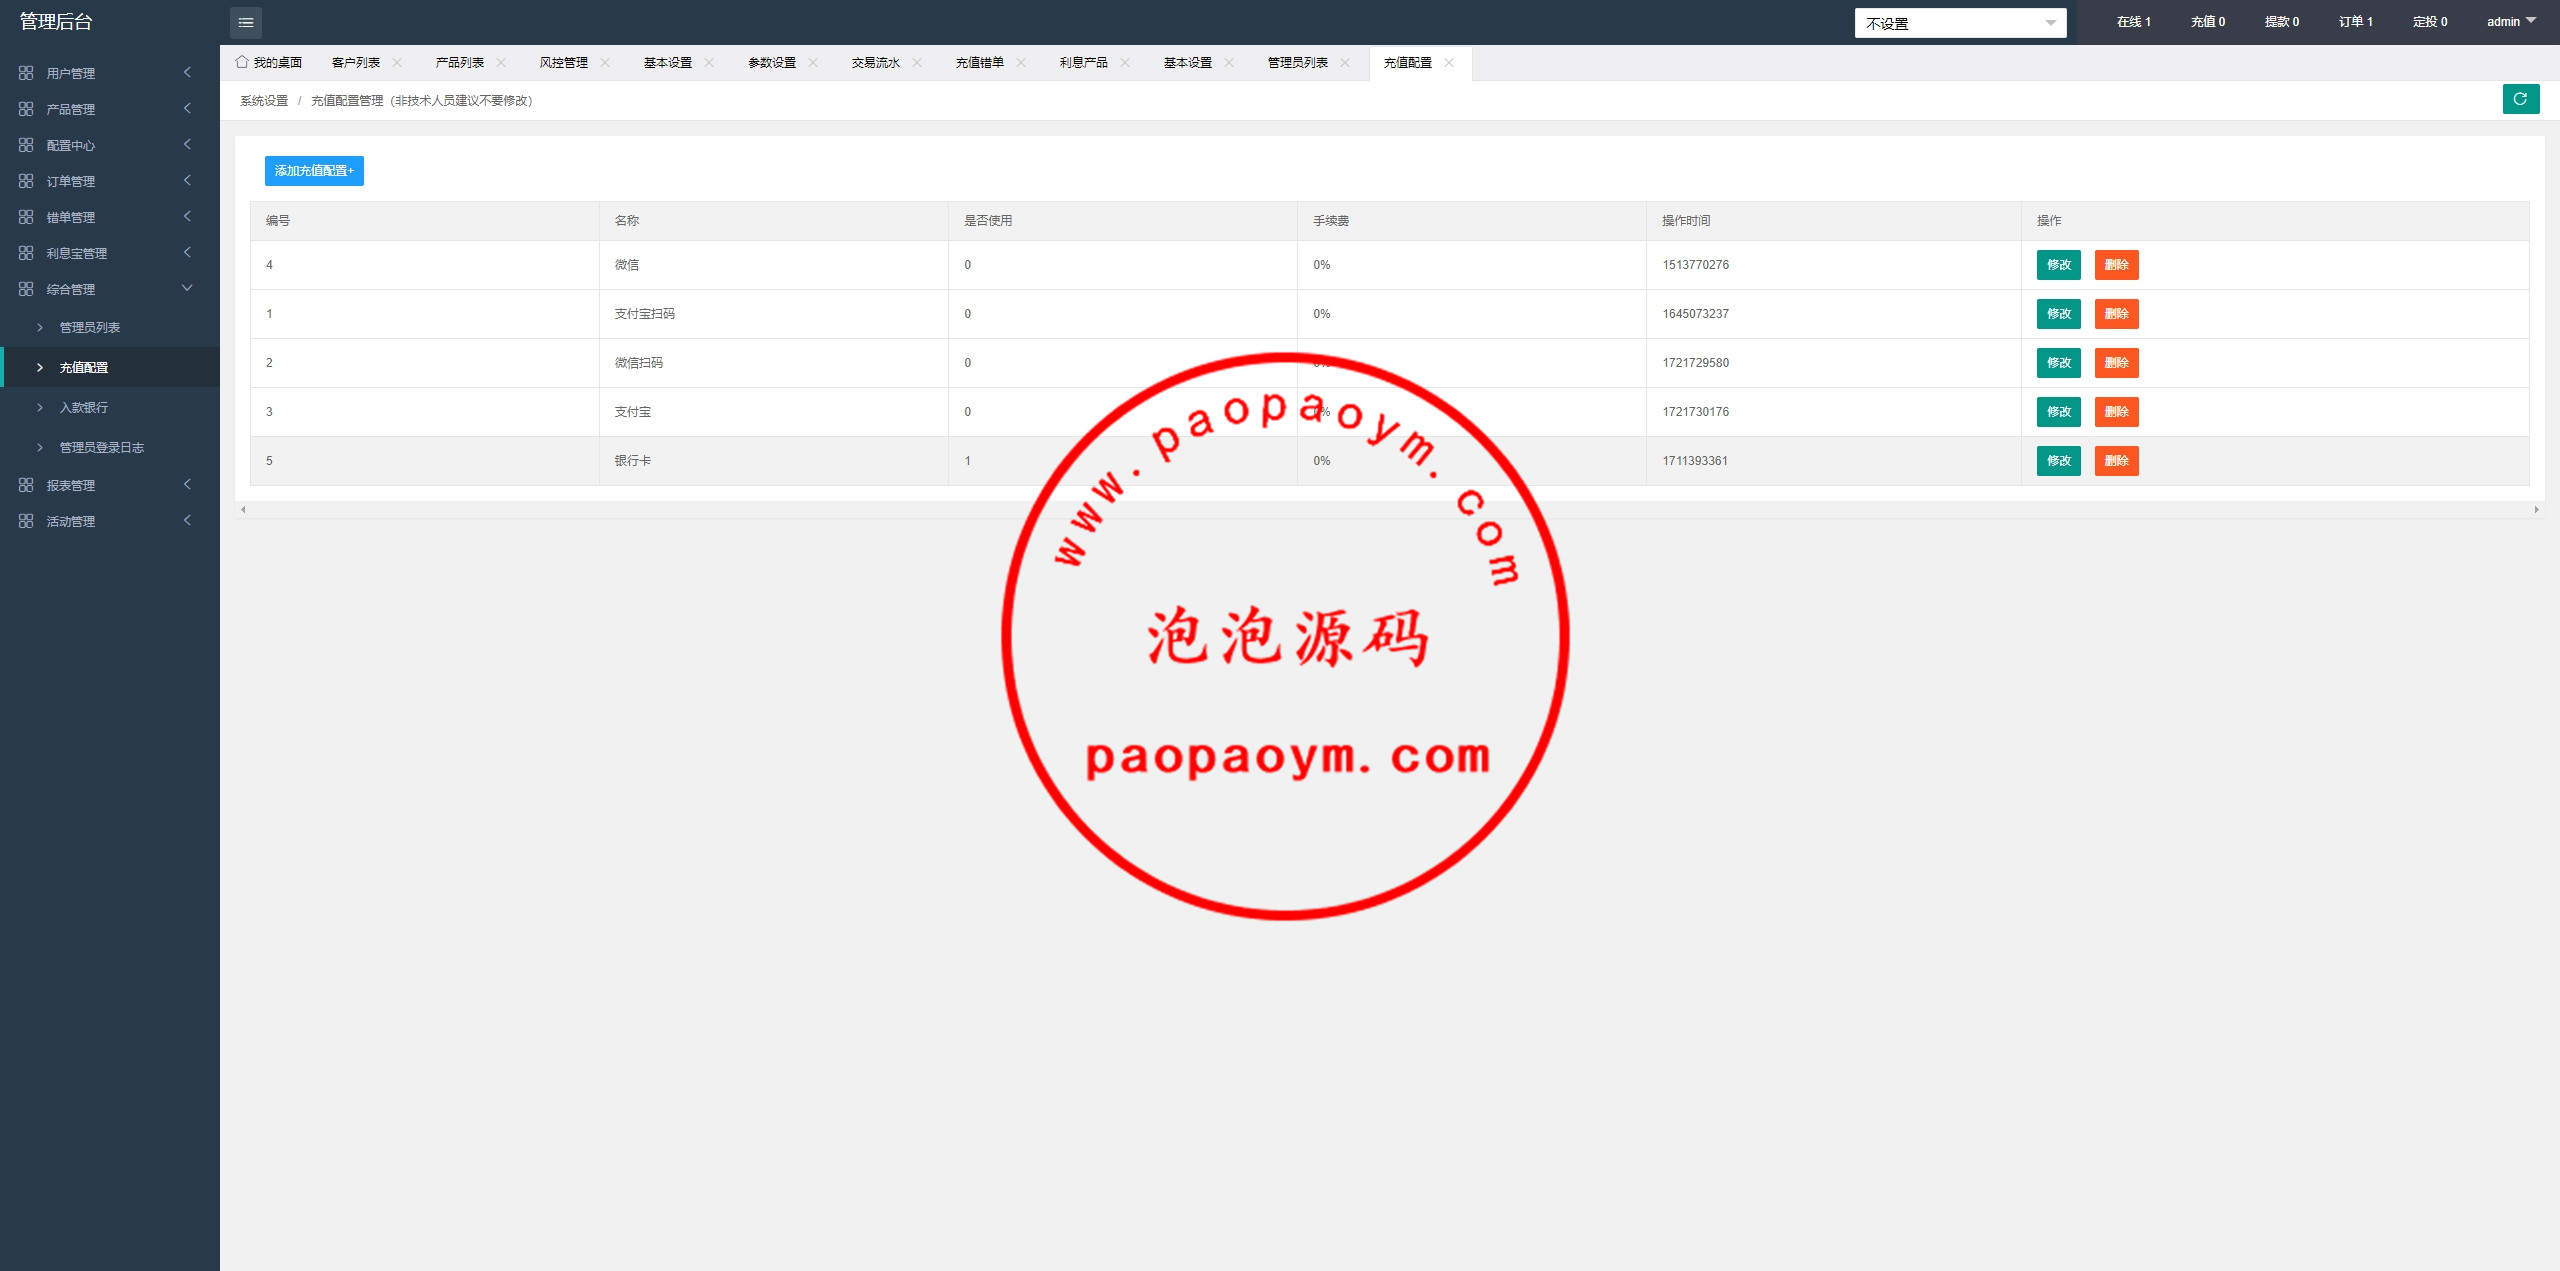
Task: Open the 不设置 dropdown selector
Action: tap(1960, 23)
